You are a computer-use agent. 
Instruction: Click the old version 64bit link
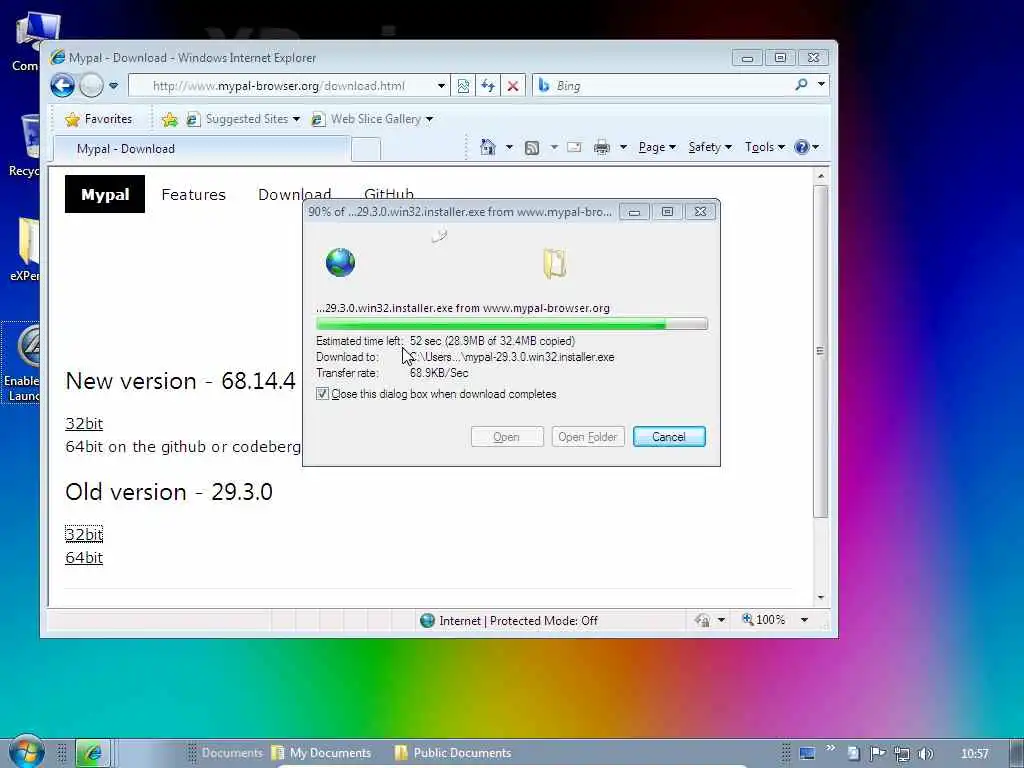point(84,557)
